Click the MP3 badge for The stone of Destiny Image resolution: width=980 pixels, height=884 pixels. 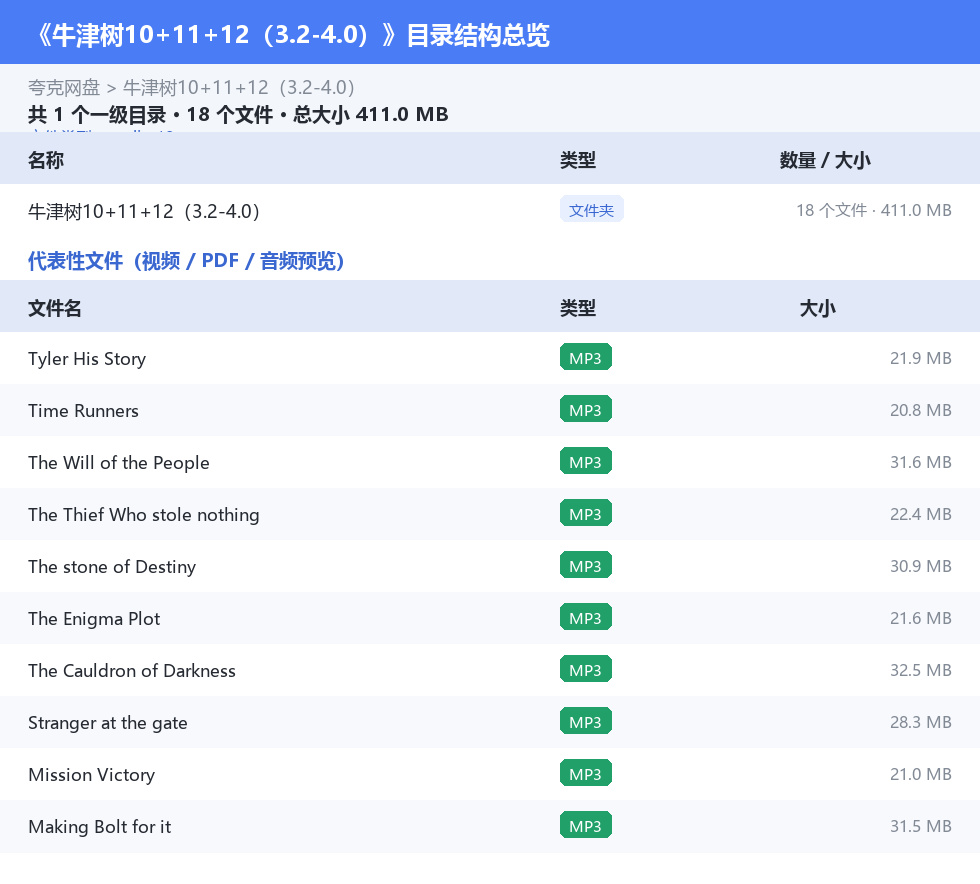[x=586, y=565]
